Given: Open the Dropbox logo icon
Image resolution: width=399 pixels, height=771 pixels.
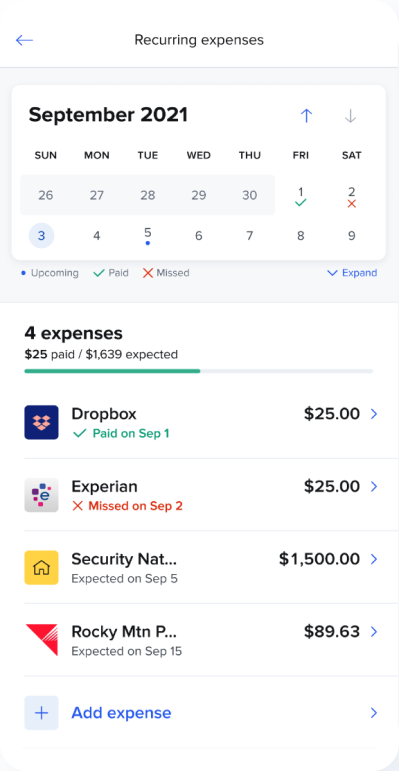Looking at the screenshot, I should pos(41,422).
